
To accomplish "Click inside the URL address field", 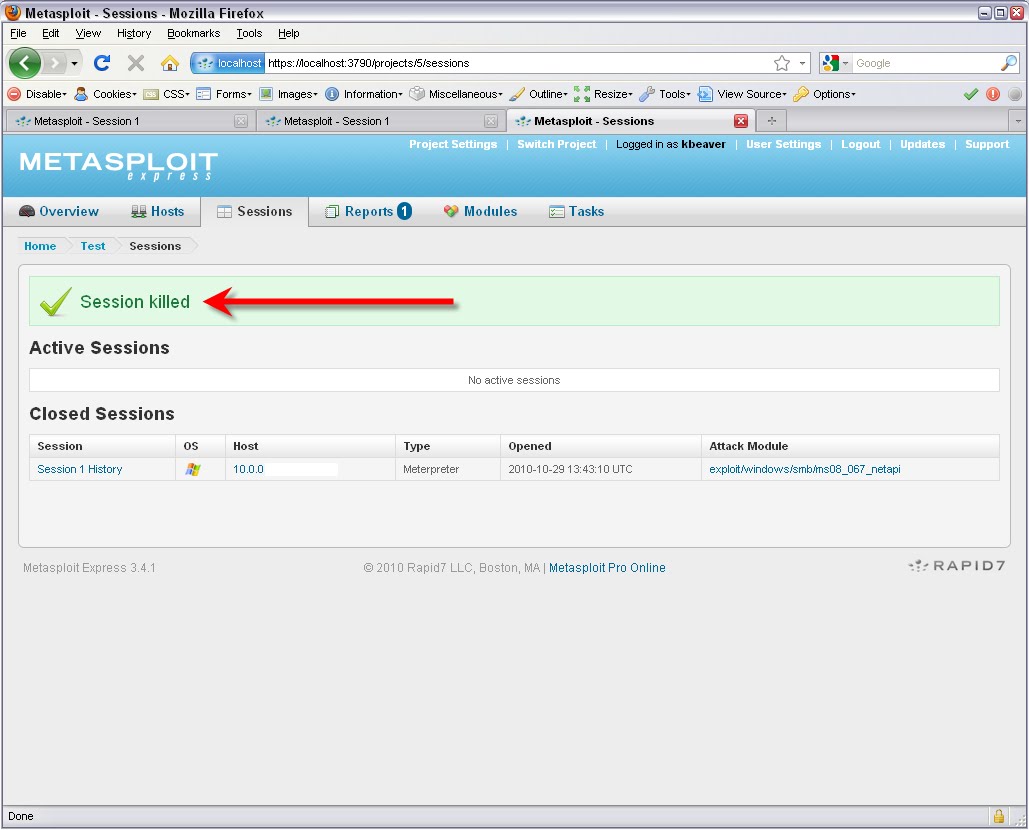I will coord(517,63).
